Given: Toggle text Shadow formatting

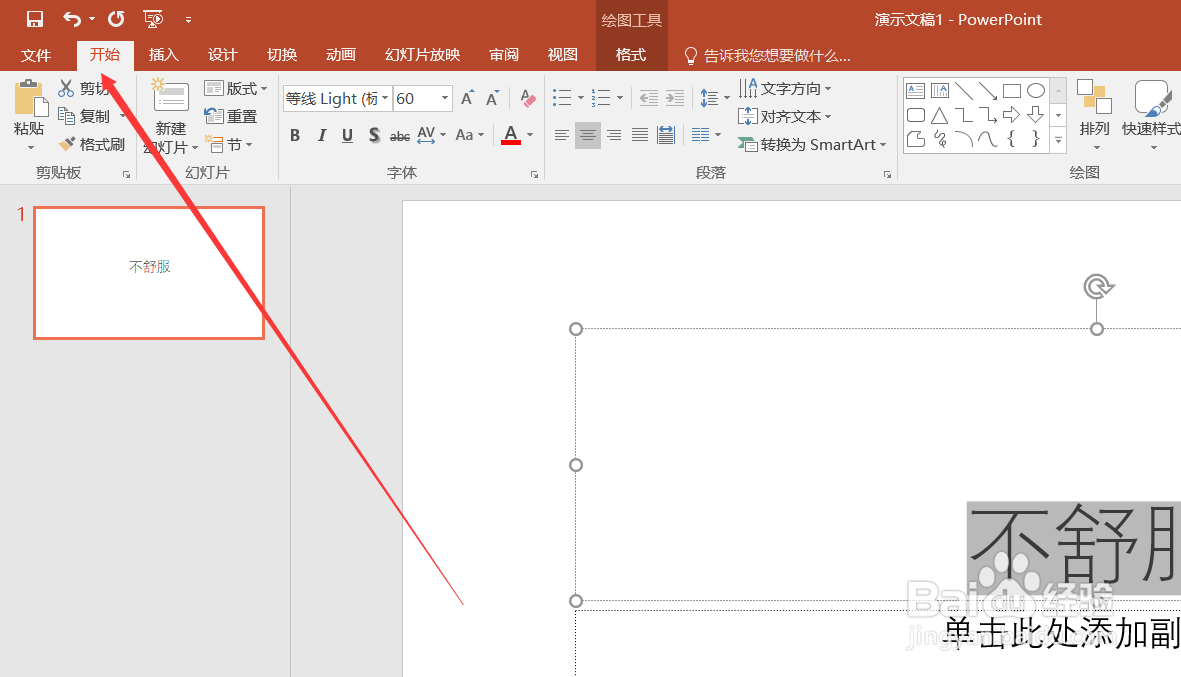Looking at the screenshot, I should pos(374,135).
